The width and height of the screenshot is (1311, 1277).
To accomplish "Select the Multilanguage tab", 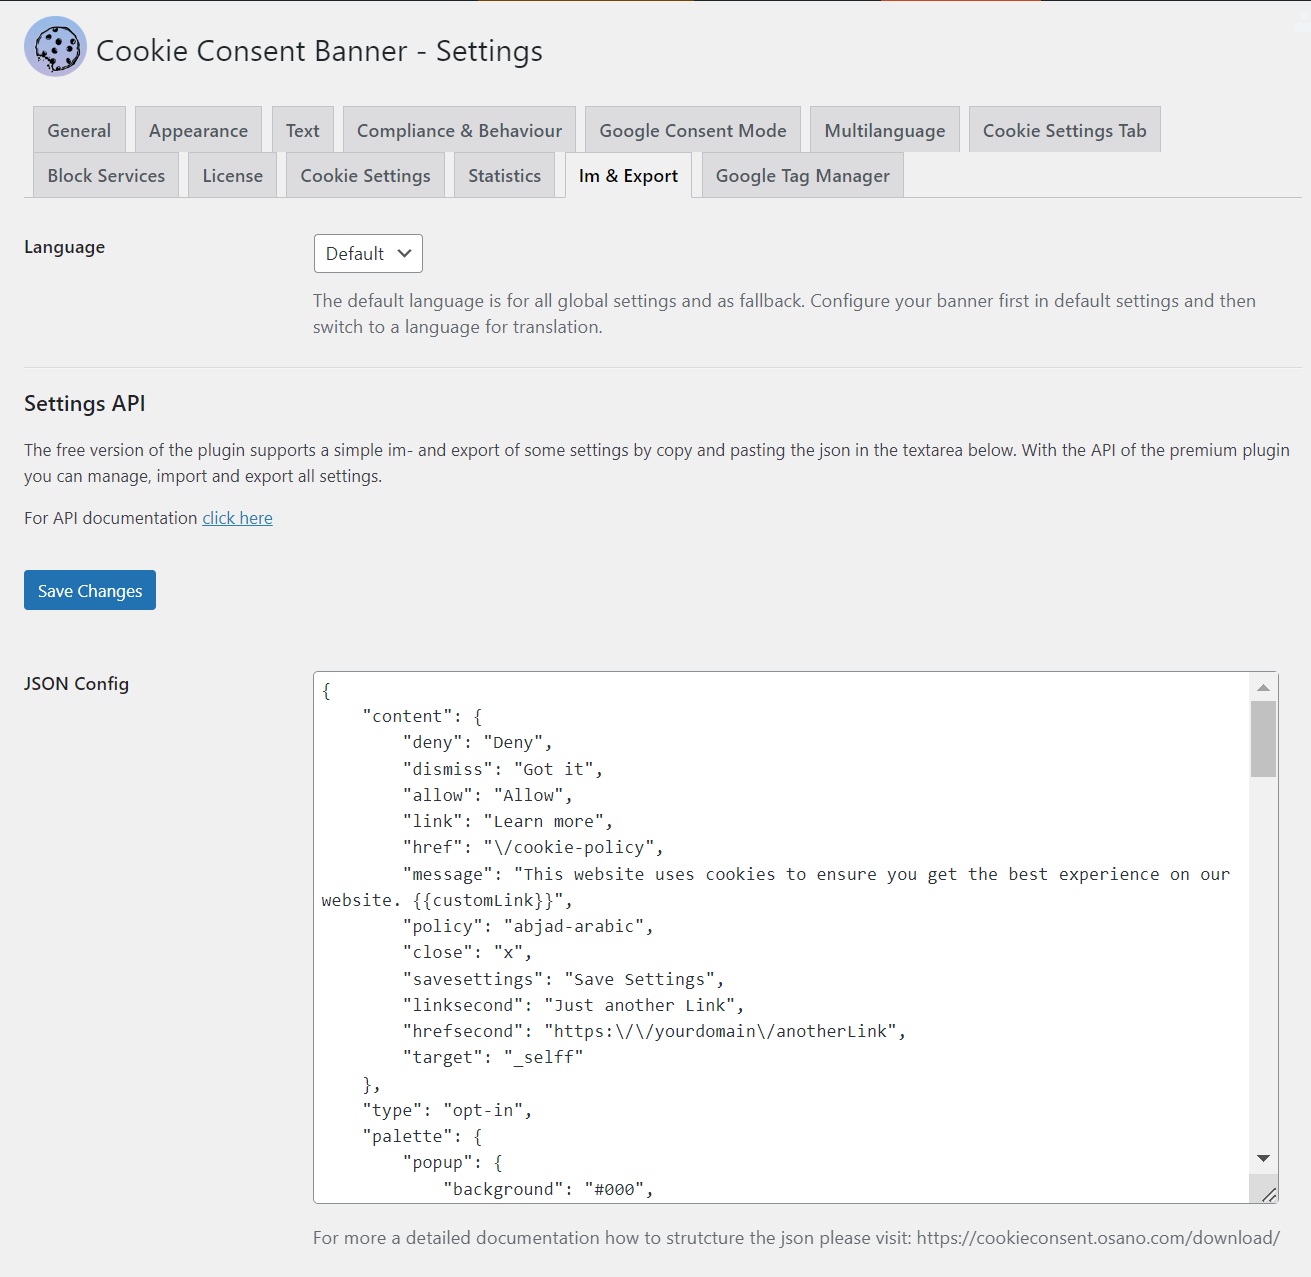I will (x=884, y=130).
